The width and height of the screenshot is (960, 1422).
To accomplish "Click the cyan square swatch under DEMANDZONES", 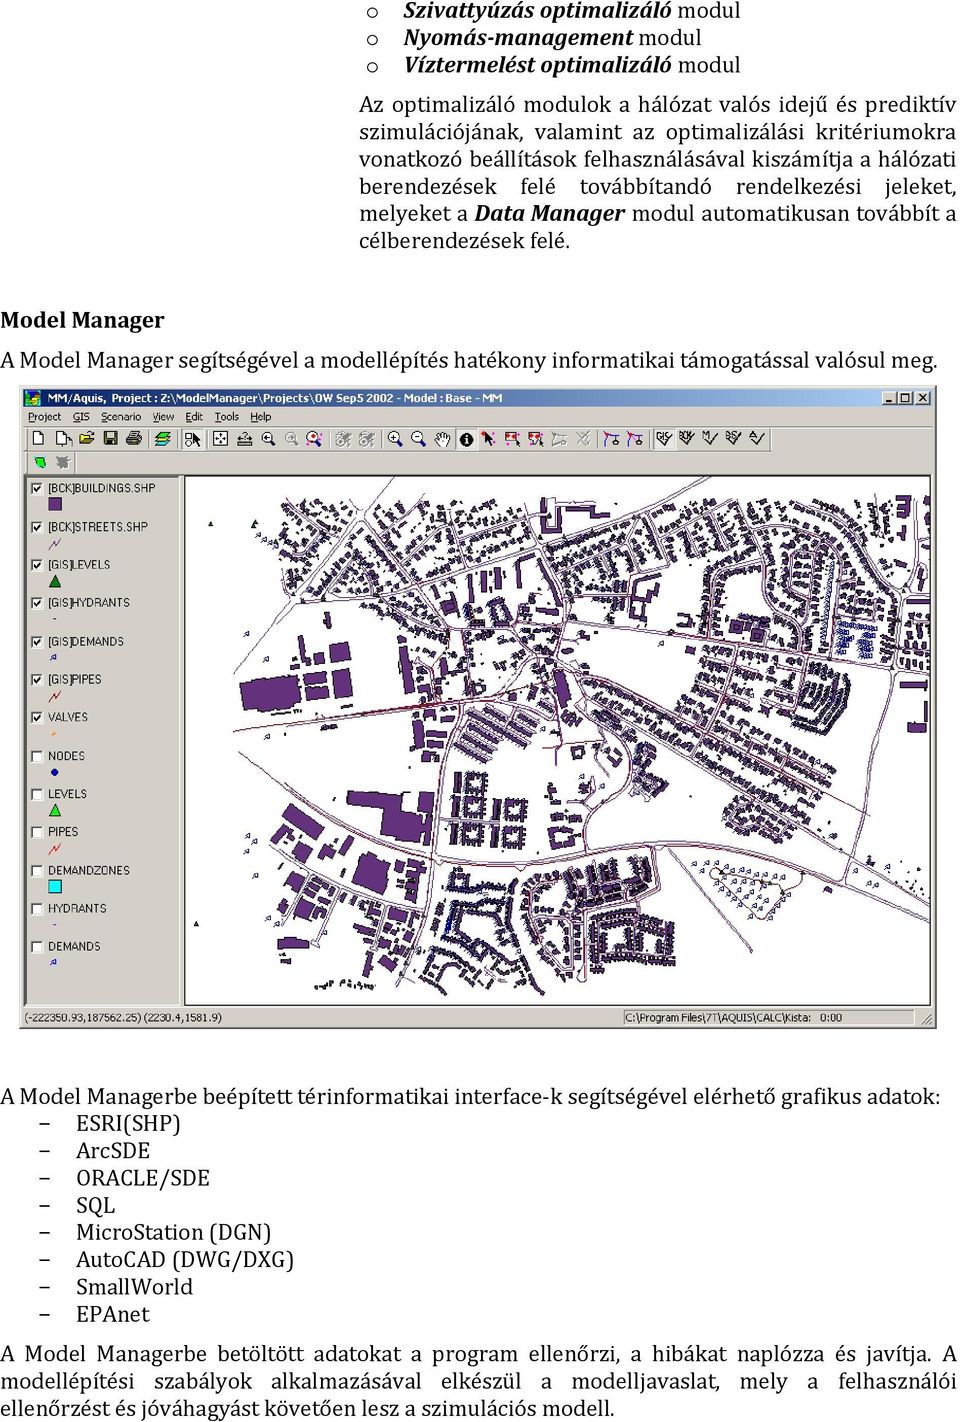I will pyautogui.click(x=55, y=886).
